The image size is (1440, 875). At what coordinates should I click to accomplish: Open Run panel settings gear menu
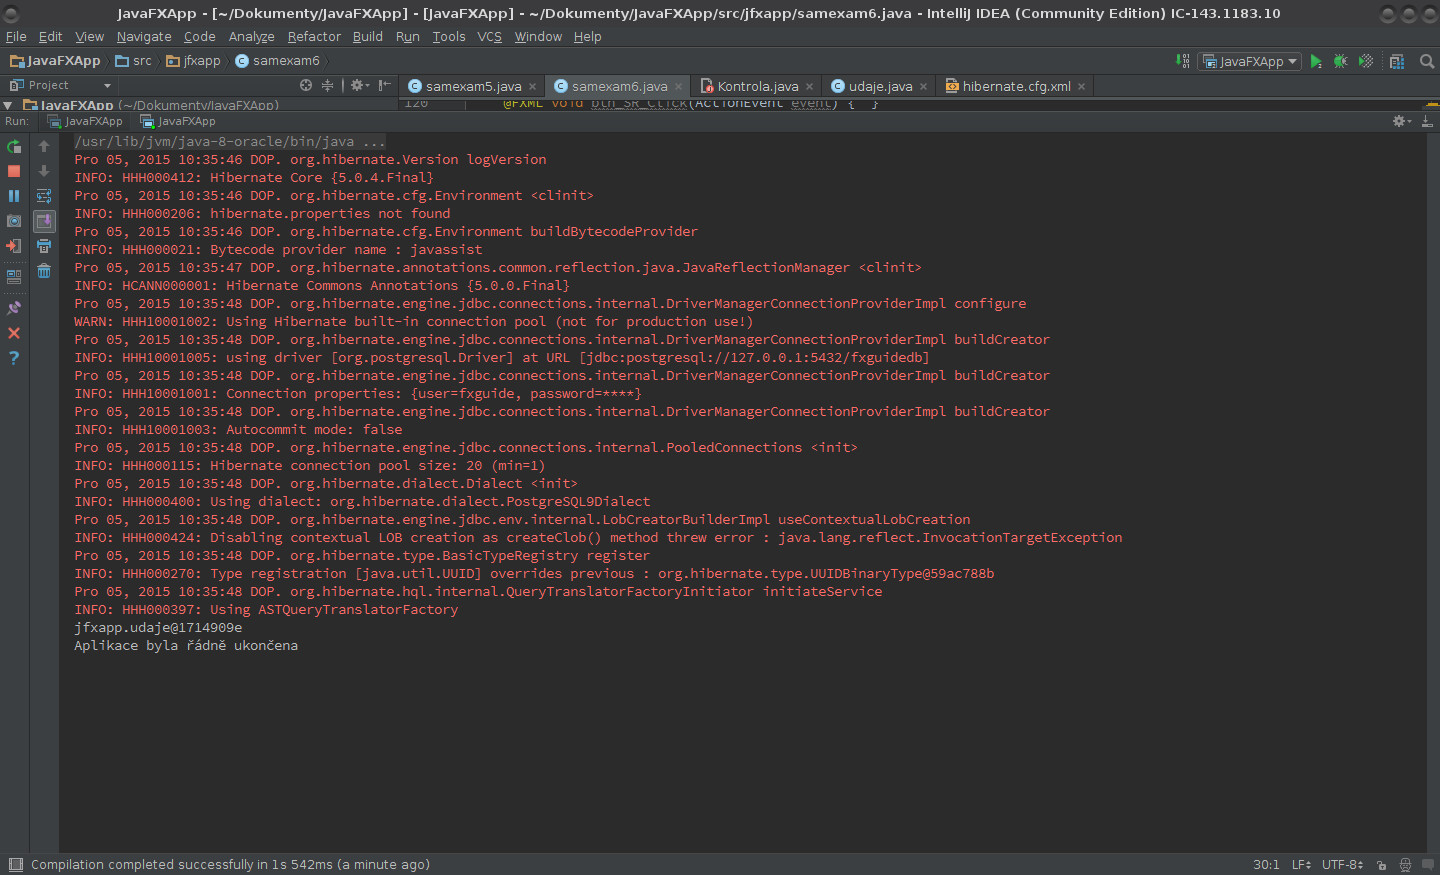coord(1402,121)
